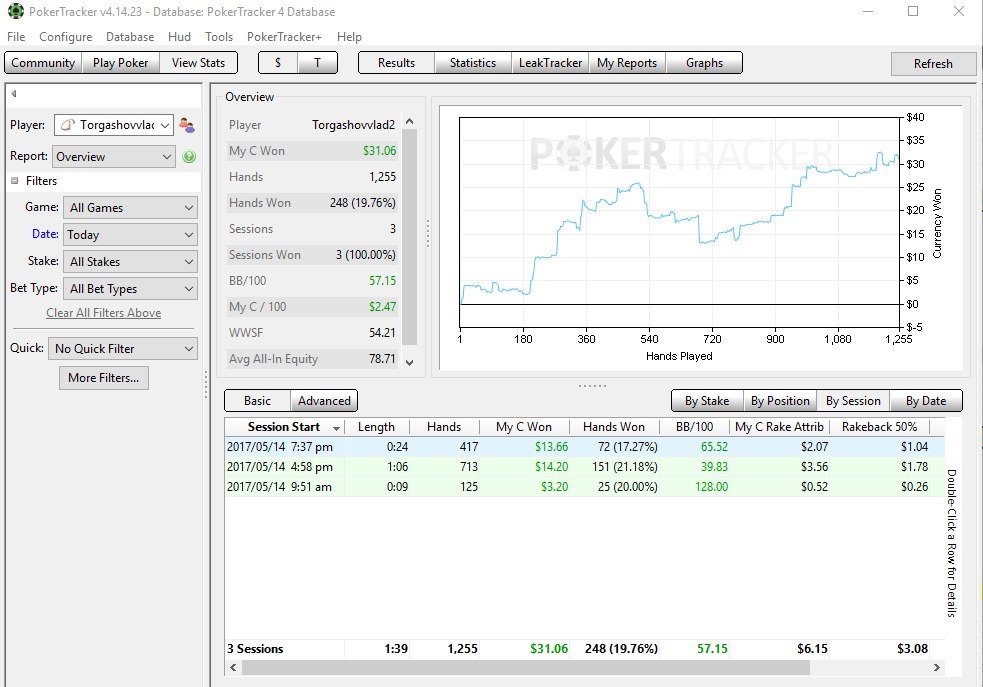Viewport: 983px width, 687px height.
Task: Click the WWSF stat row
Action: [312, 333]
